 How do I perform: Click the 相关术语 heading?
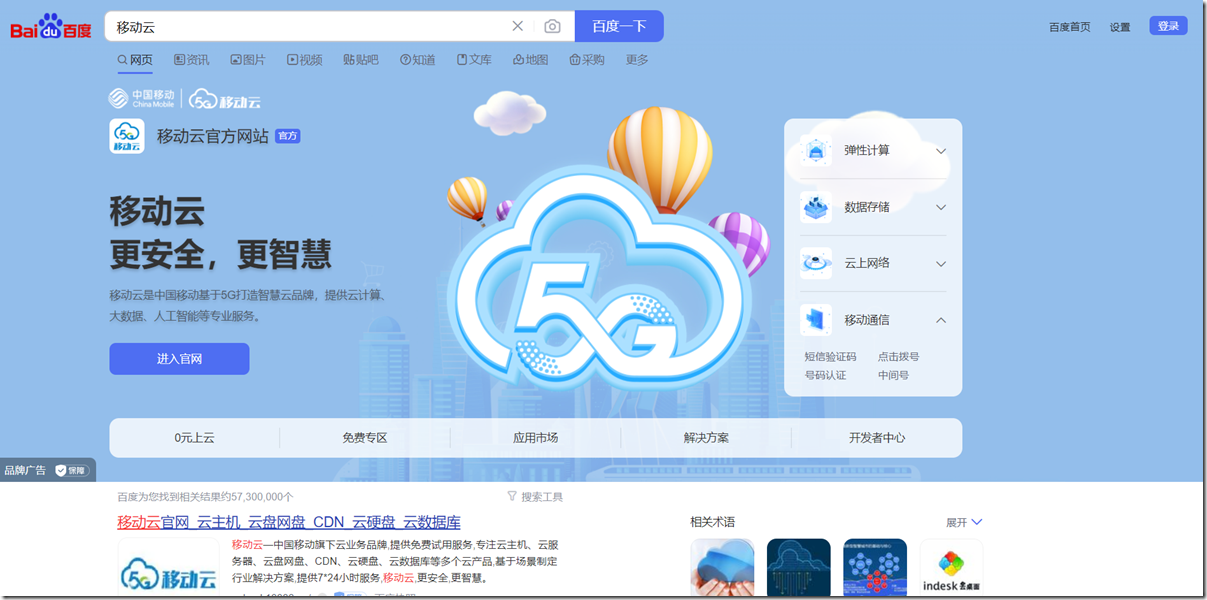(713, 522)
